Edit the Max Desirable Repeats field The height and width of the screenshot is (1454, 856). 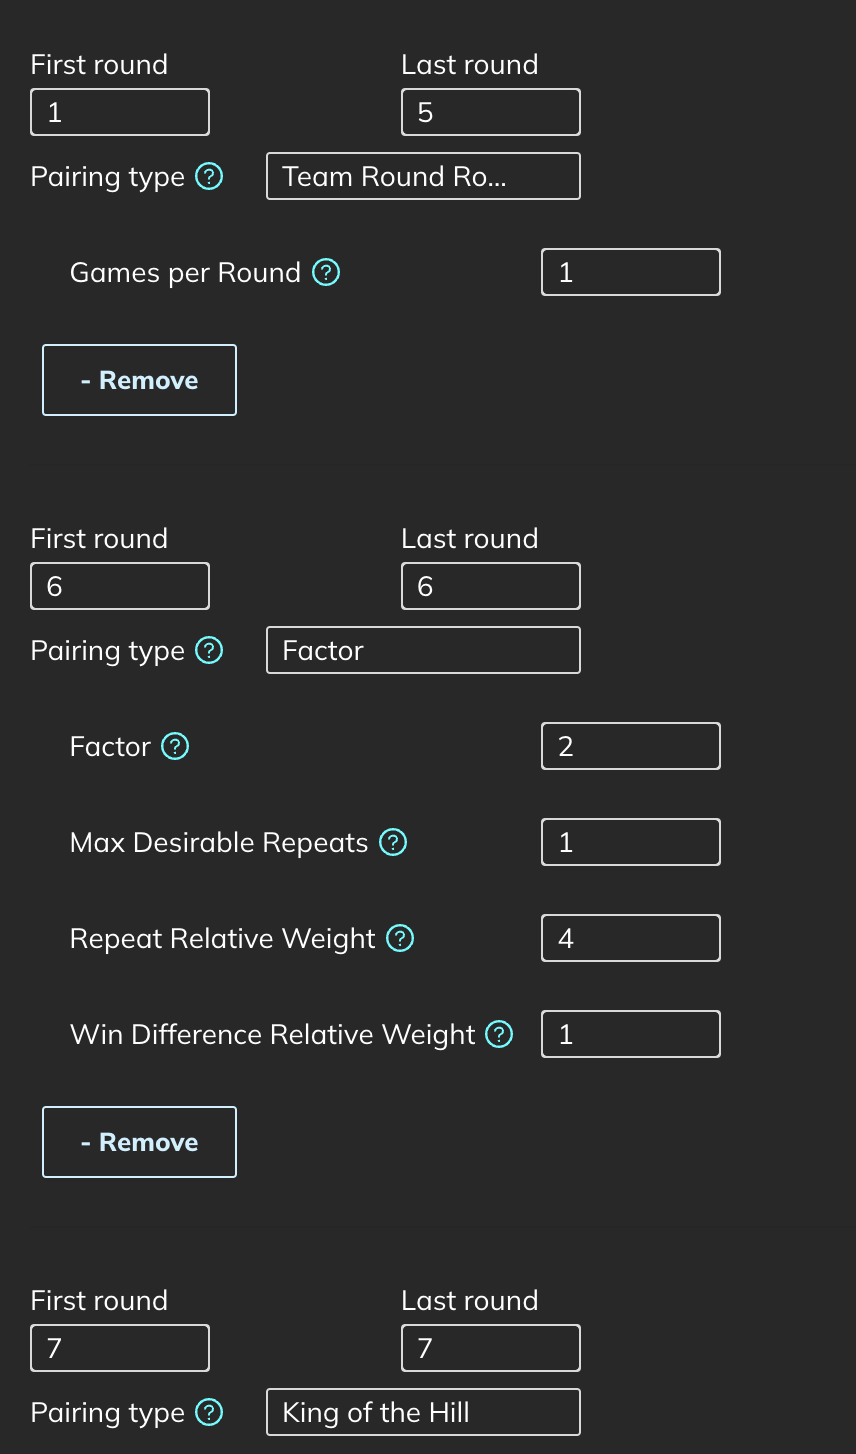tap(630, 843)
